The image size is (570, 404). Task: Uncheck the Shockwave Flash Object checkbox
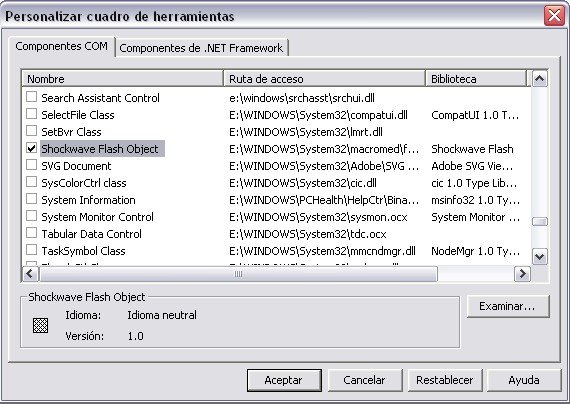click(32, 148)
